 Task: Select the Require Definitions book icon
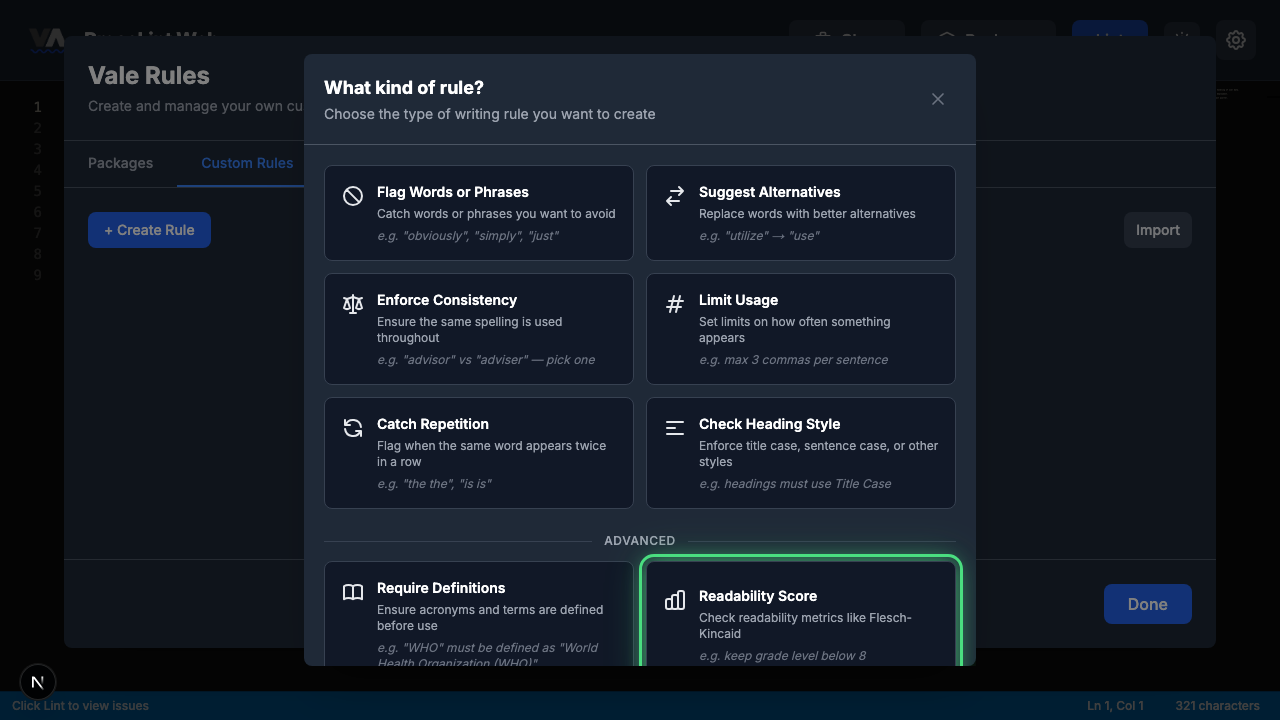point(353,592)
